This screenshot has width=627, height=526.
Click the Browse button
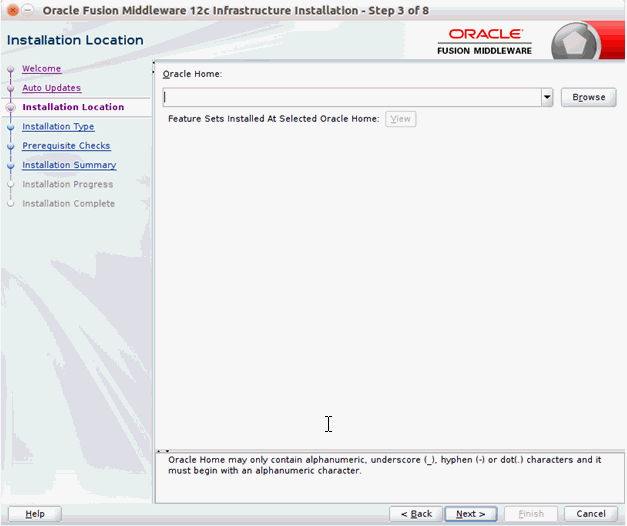point(589,97)
